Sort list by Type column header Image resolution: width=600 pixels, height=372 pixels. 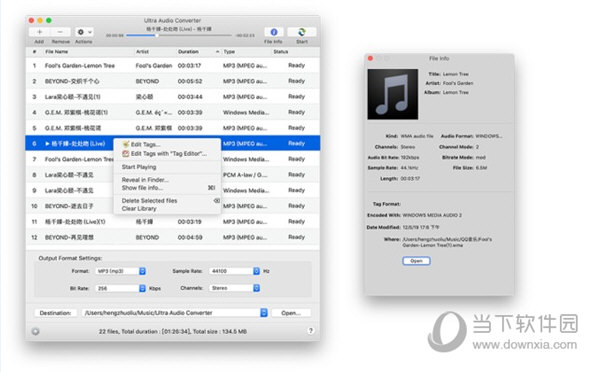tap(229, 52)
